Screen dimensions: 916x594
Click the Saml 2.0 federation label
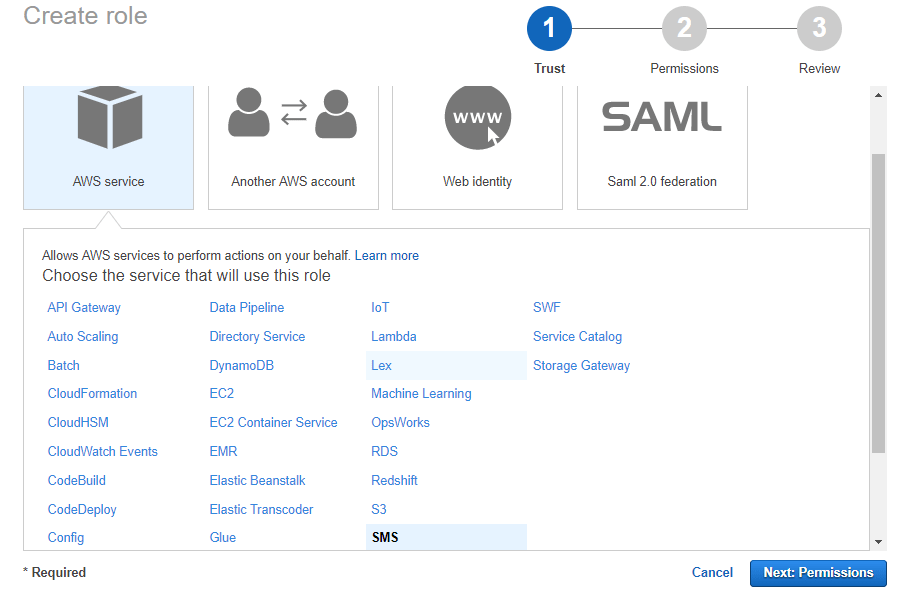(662, 182)
